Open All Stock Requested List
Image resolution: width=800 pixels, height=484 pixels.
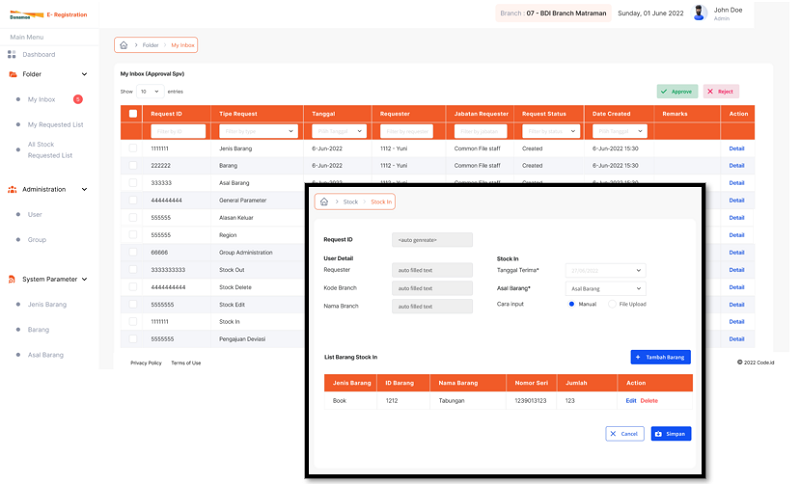50,150
